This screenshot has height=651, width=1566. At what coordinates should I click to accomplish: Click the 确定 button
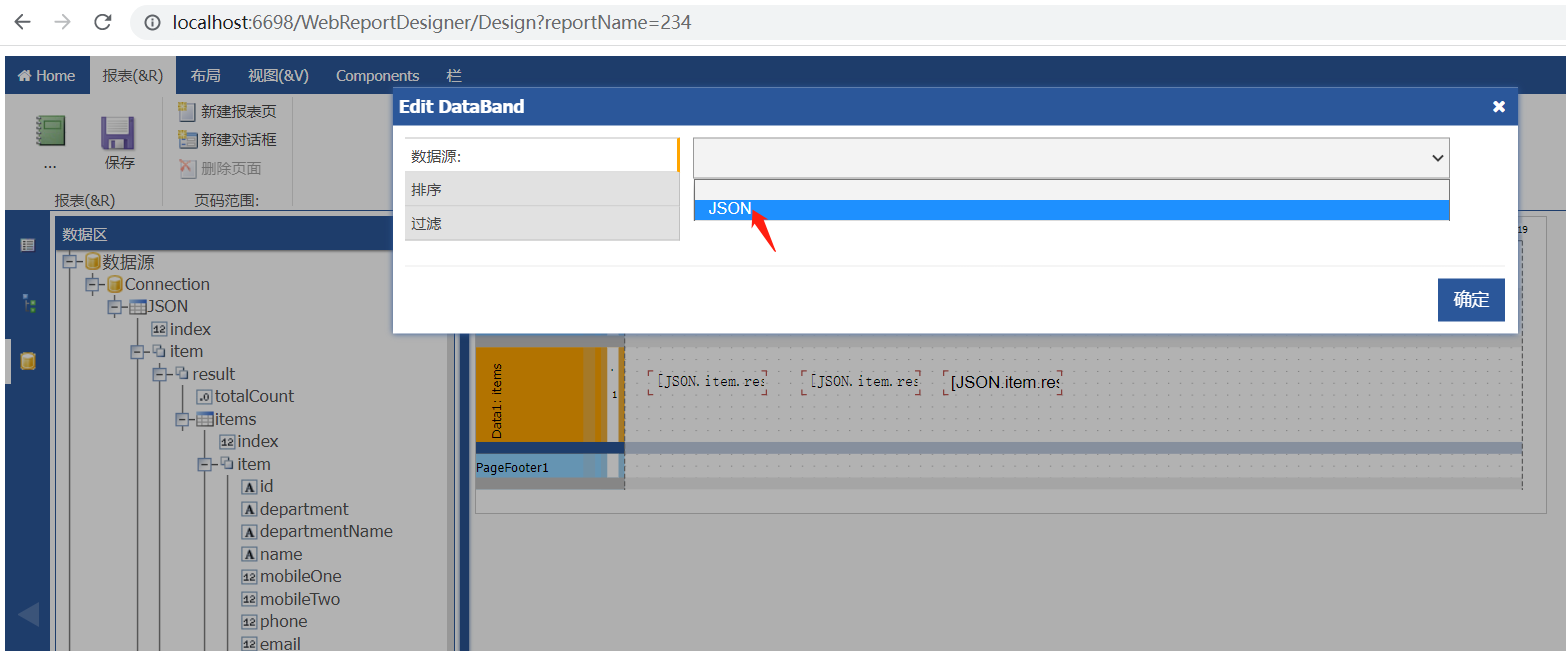point(1471,299)
